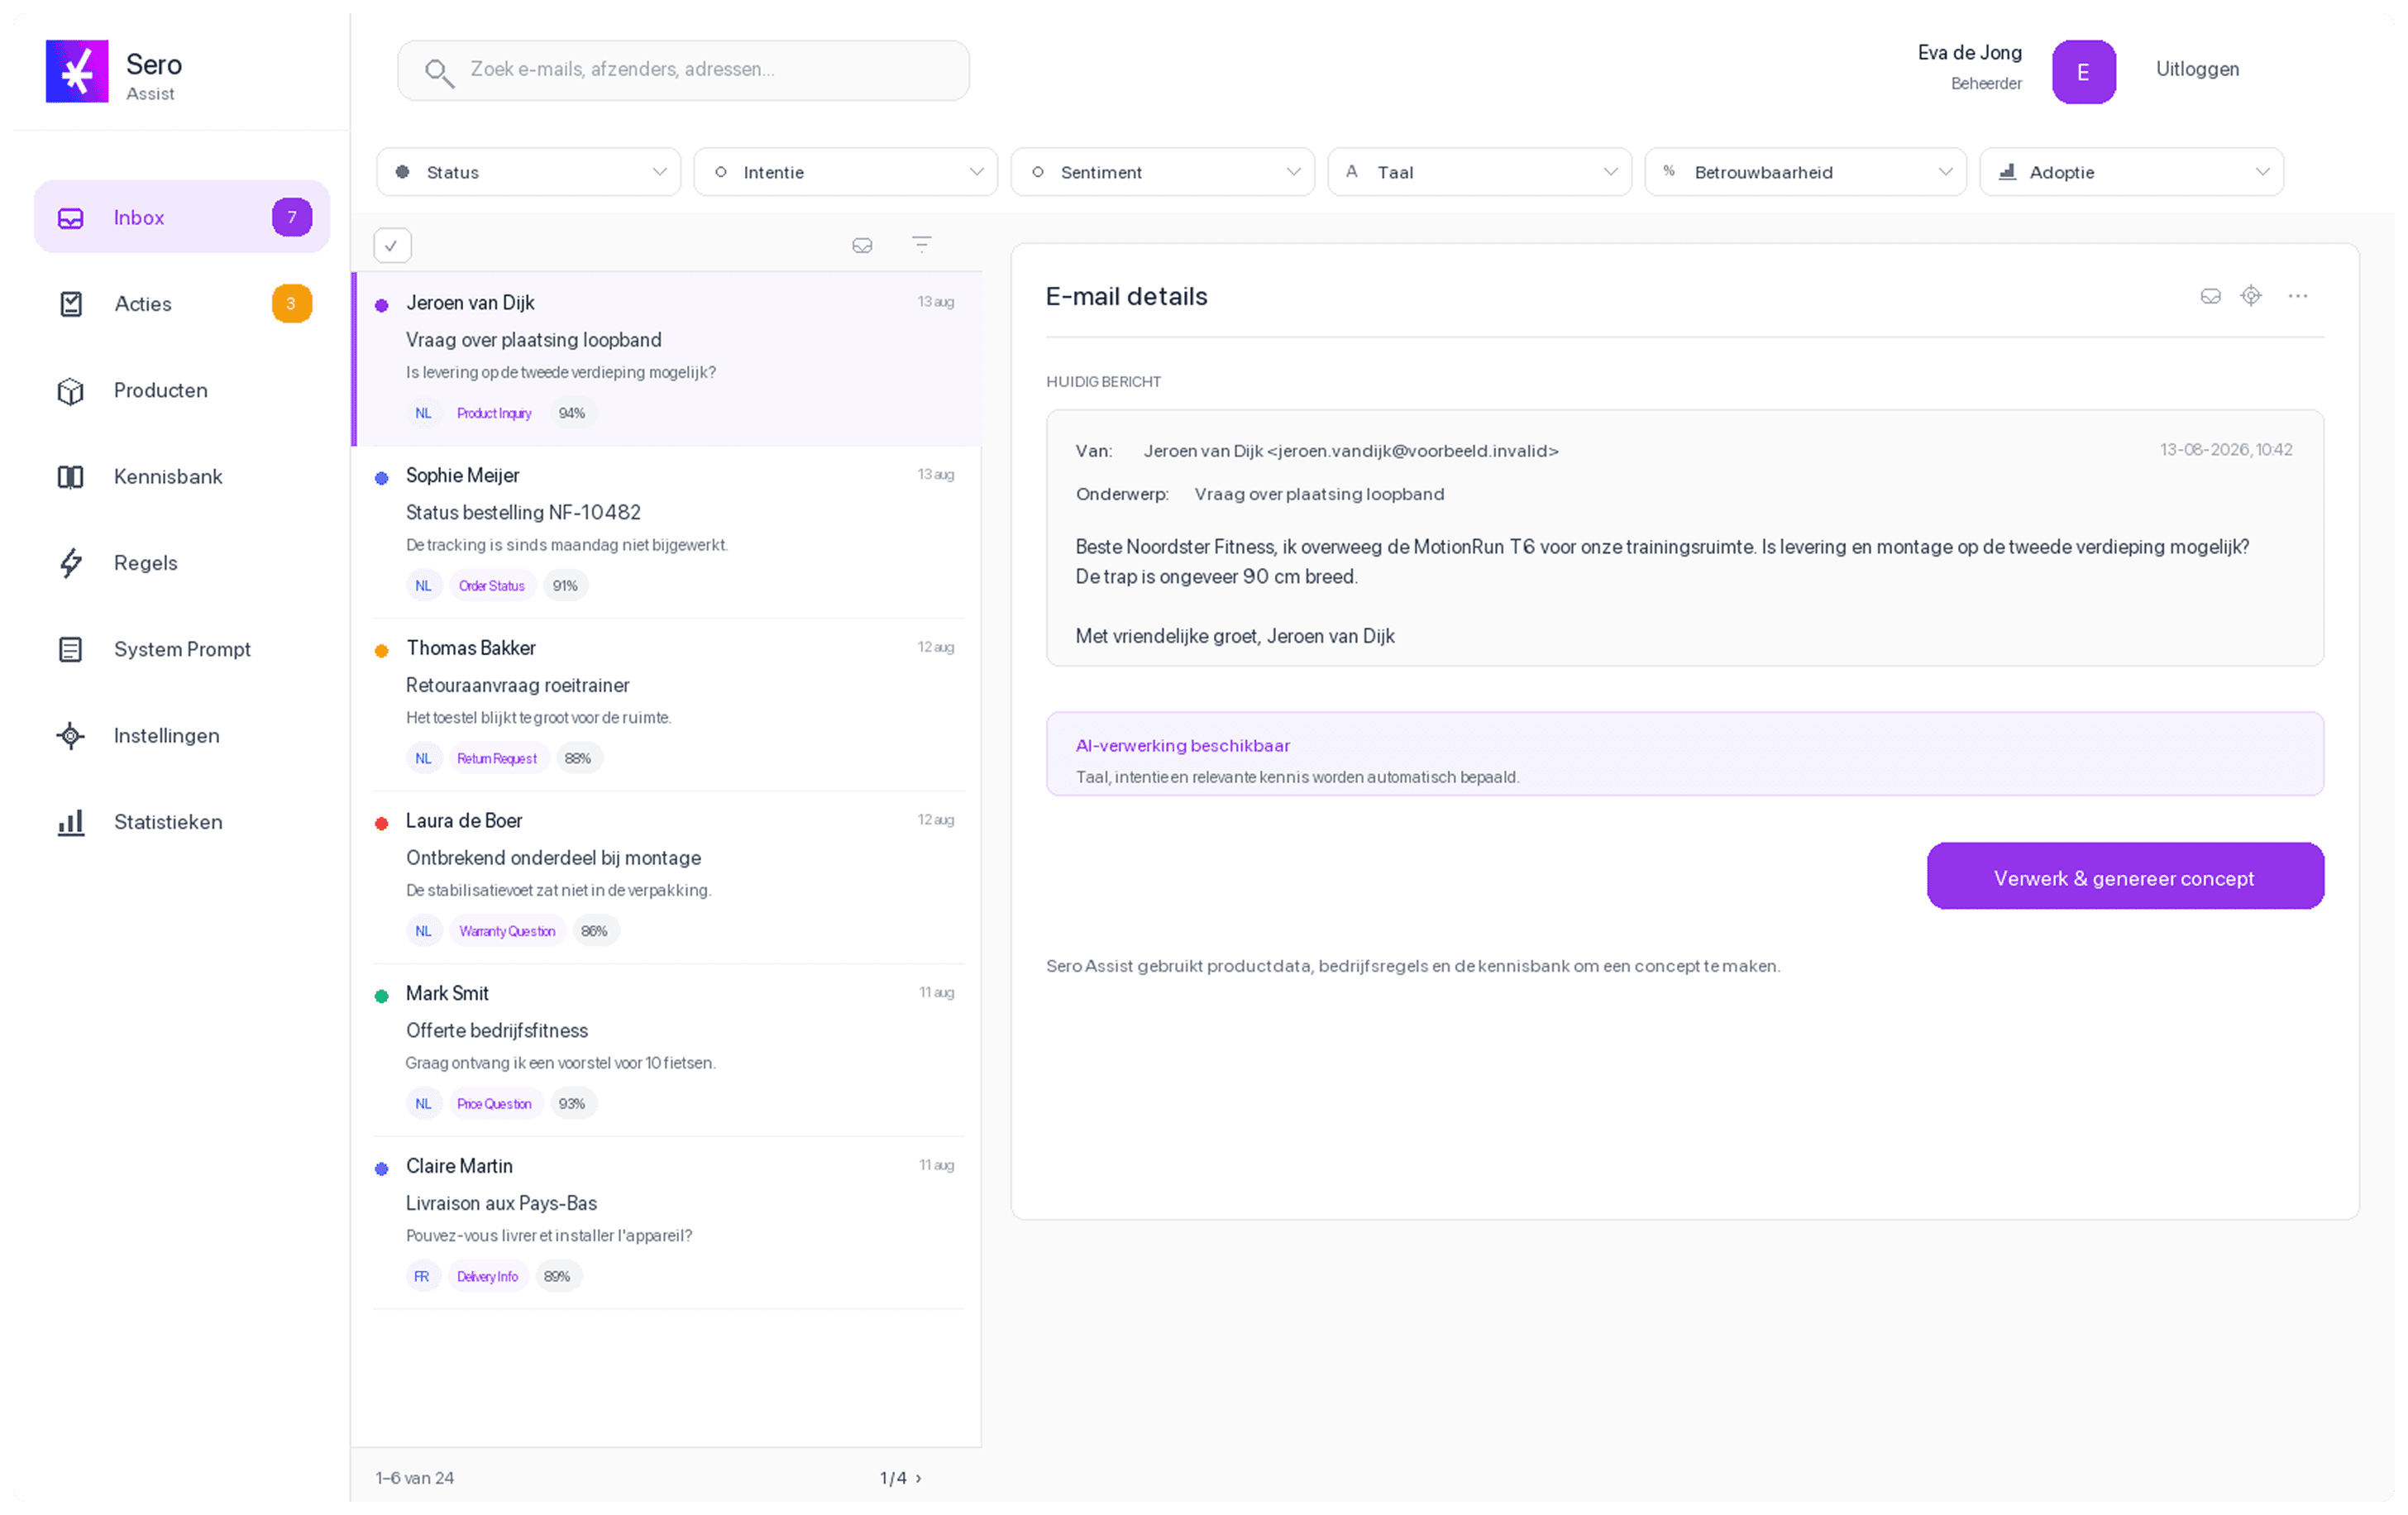
Task: Go to next page with the arrow
Action: 918,1478
